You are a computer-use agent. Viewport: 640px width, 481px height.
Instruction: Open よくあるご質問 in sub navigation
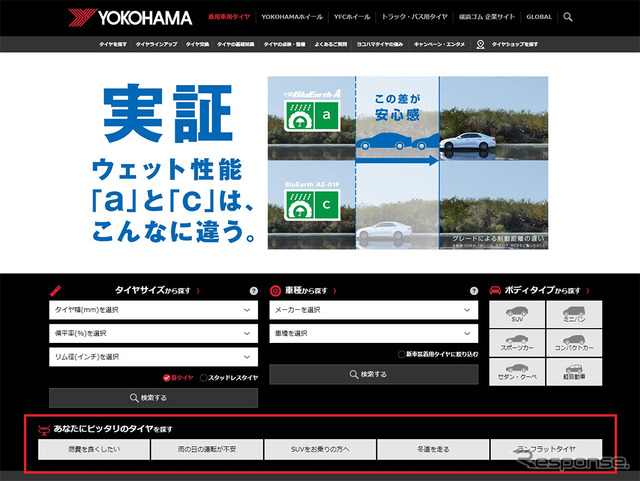331,44
